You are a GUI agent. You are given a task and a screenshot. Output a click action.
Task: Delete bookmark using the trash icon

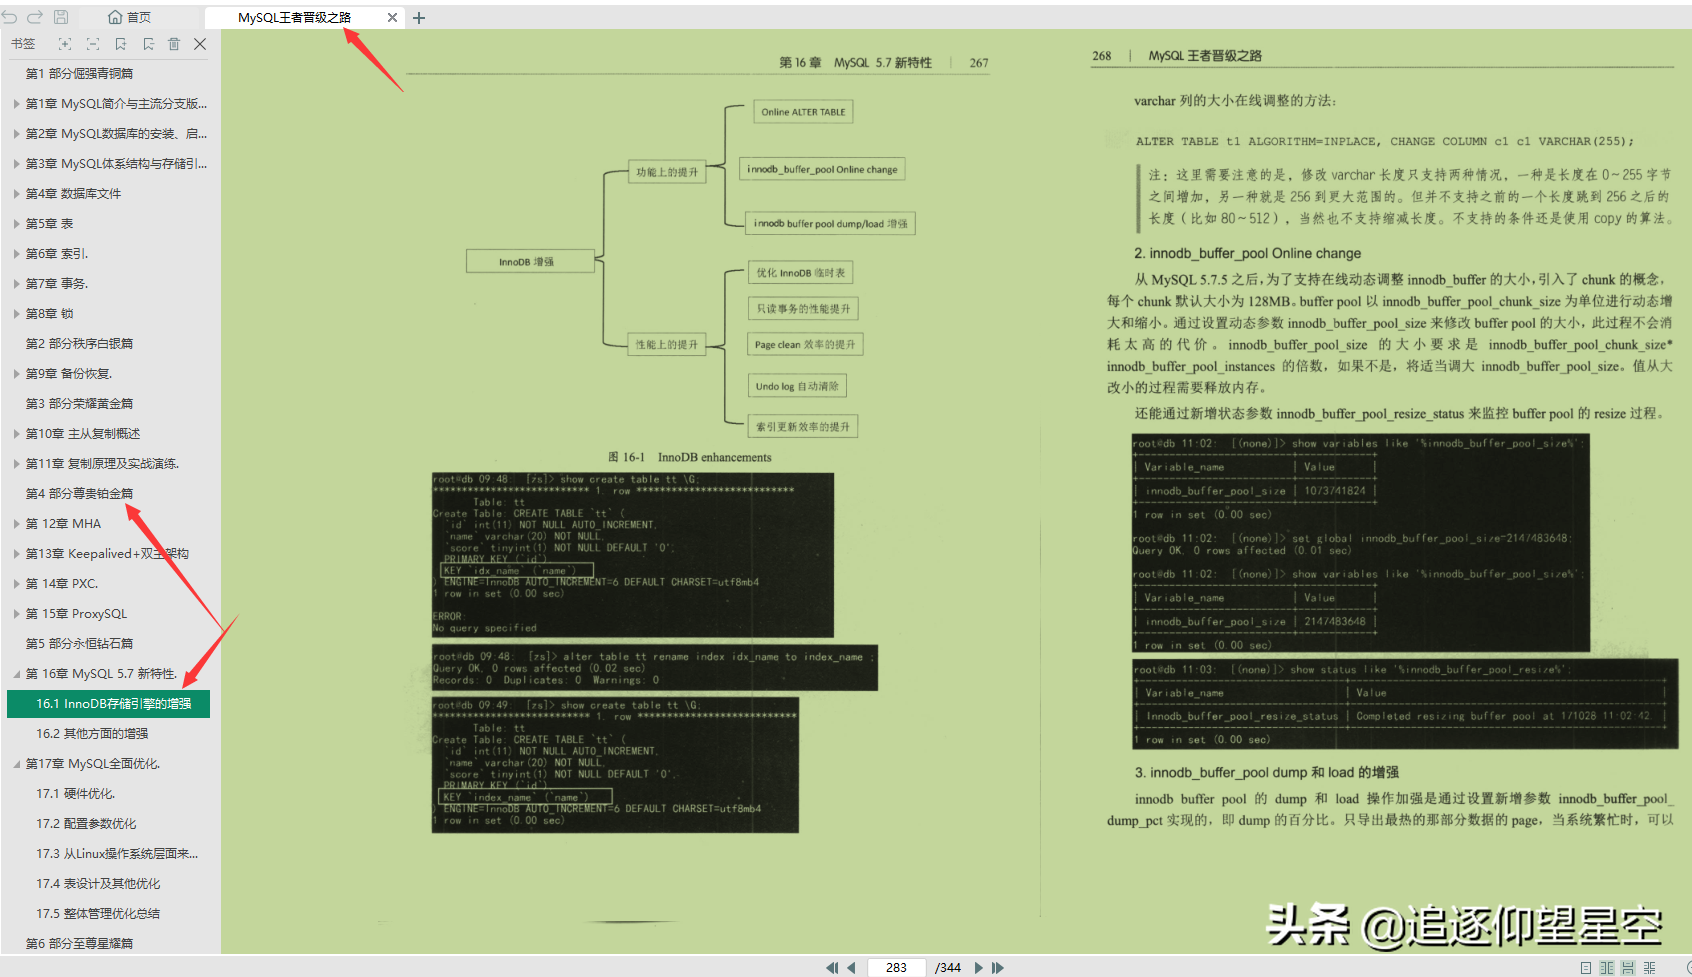pyautogui.click(x=174, y=44)
